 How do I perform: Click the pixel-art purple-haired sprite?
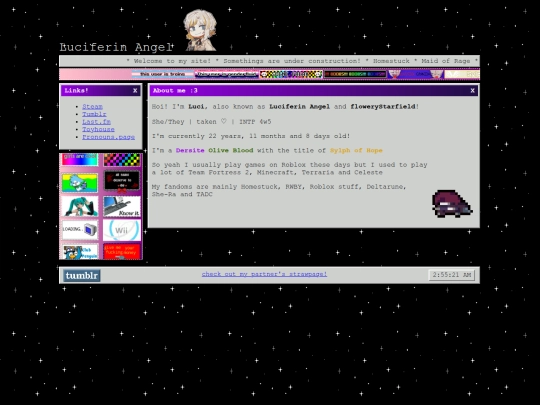click(452, 204)
